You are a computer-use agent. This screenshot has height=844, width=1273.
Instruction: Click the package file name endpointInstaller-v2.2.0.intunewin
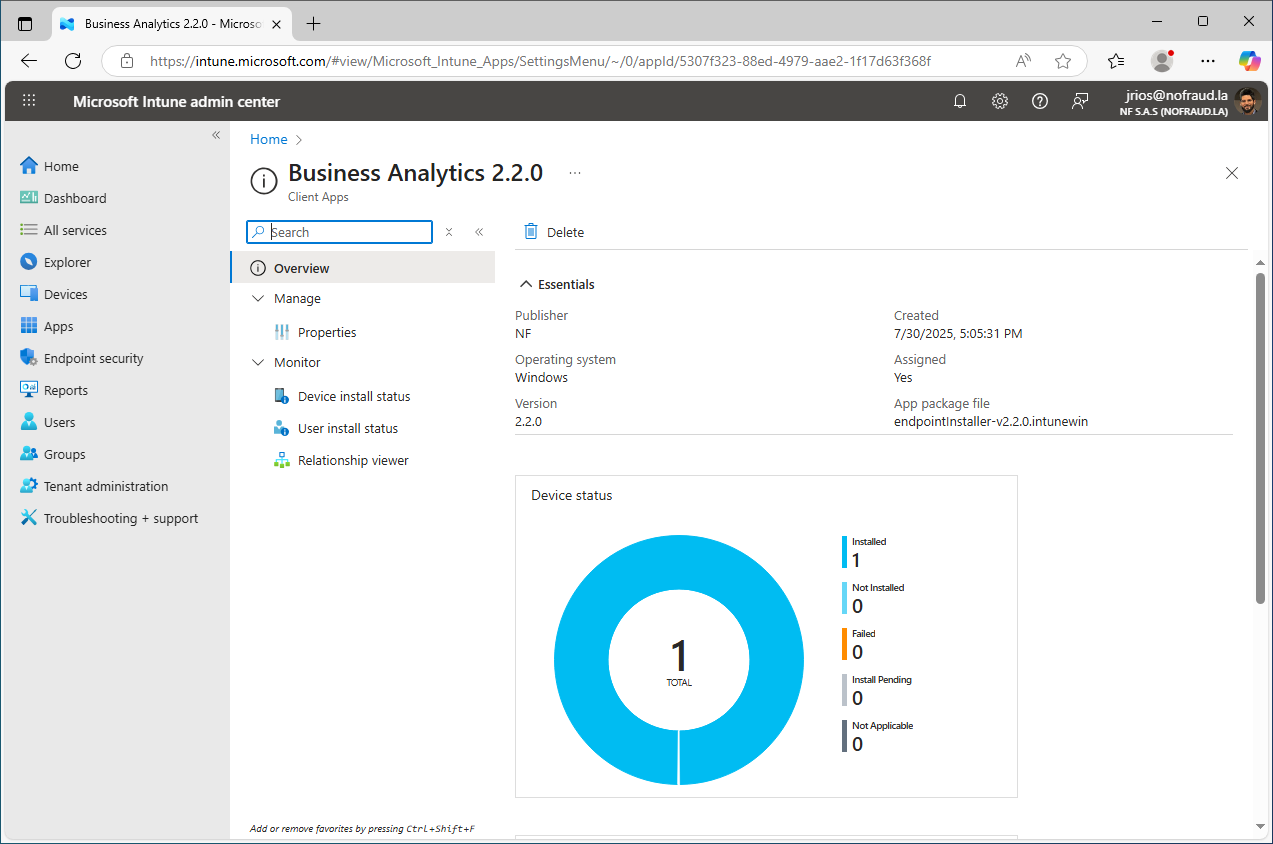click(x=991, y=421)
